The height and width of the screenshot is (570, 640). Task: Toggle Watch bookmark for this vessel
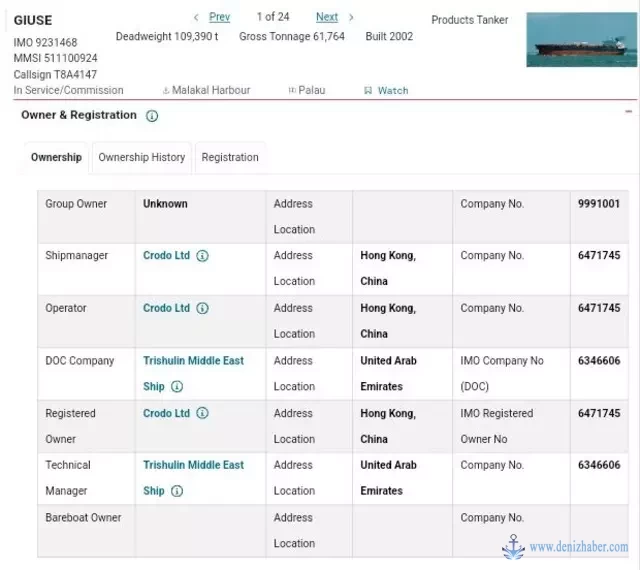point(386,91)
